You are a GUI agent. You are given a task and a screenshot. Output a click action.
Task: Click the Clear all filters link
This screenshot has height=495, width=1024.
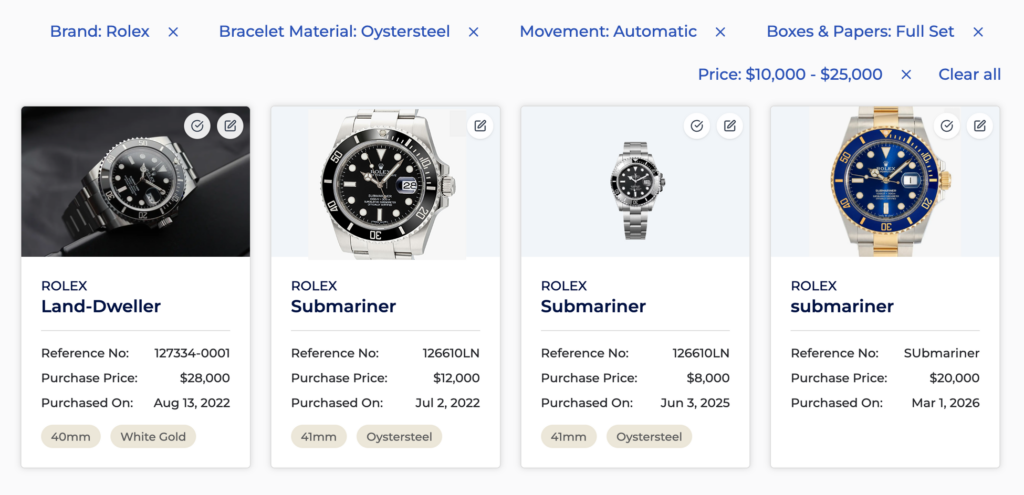tap(969, 75)
